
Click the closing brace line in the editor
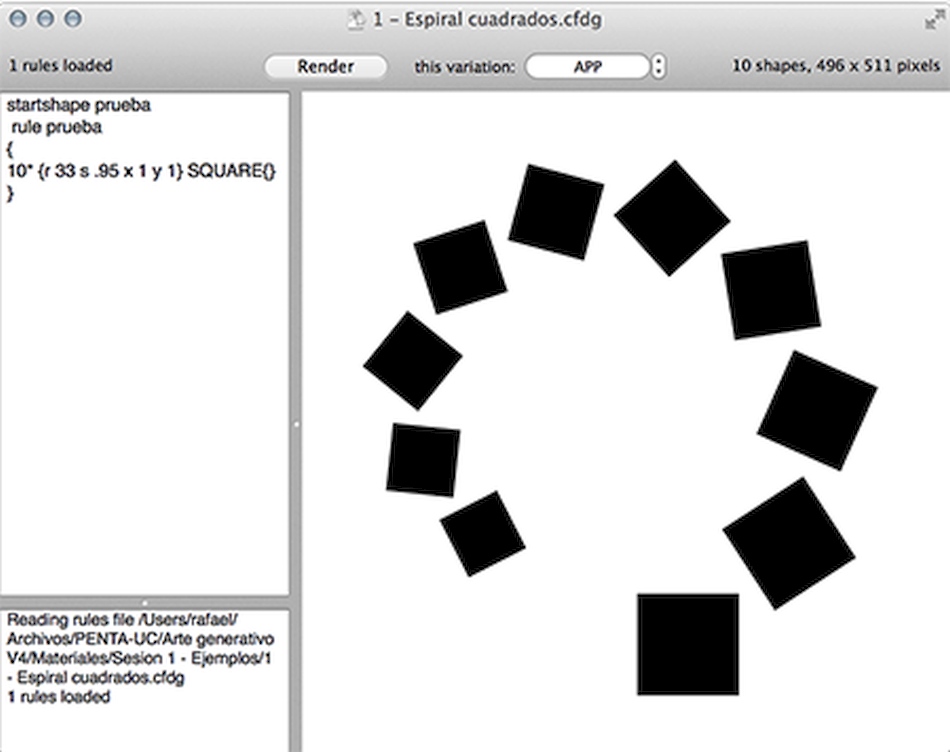10,193
